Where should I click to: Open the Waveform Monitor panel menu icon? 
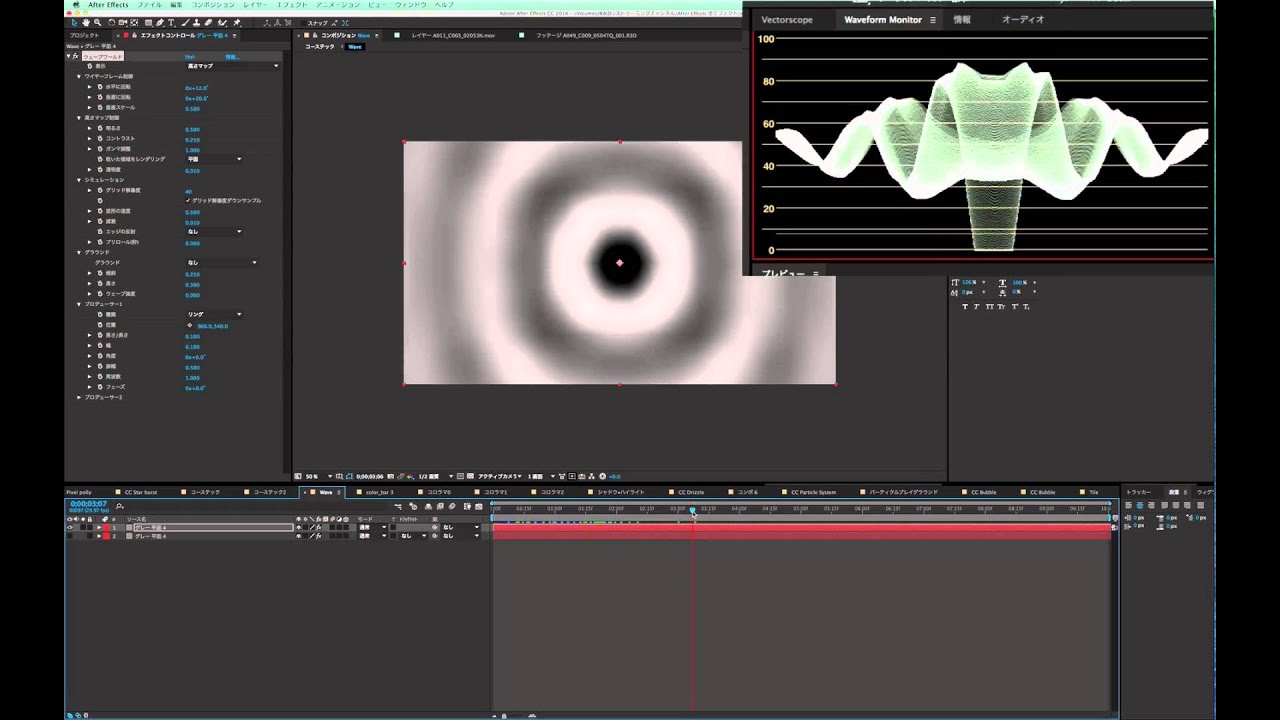(933, 19)
